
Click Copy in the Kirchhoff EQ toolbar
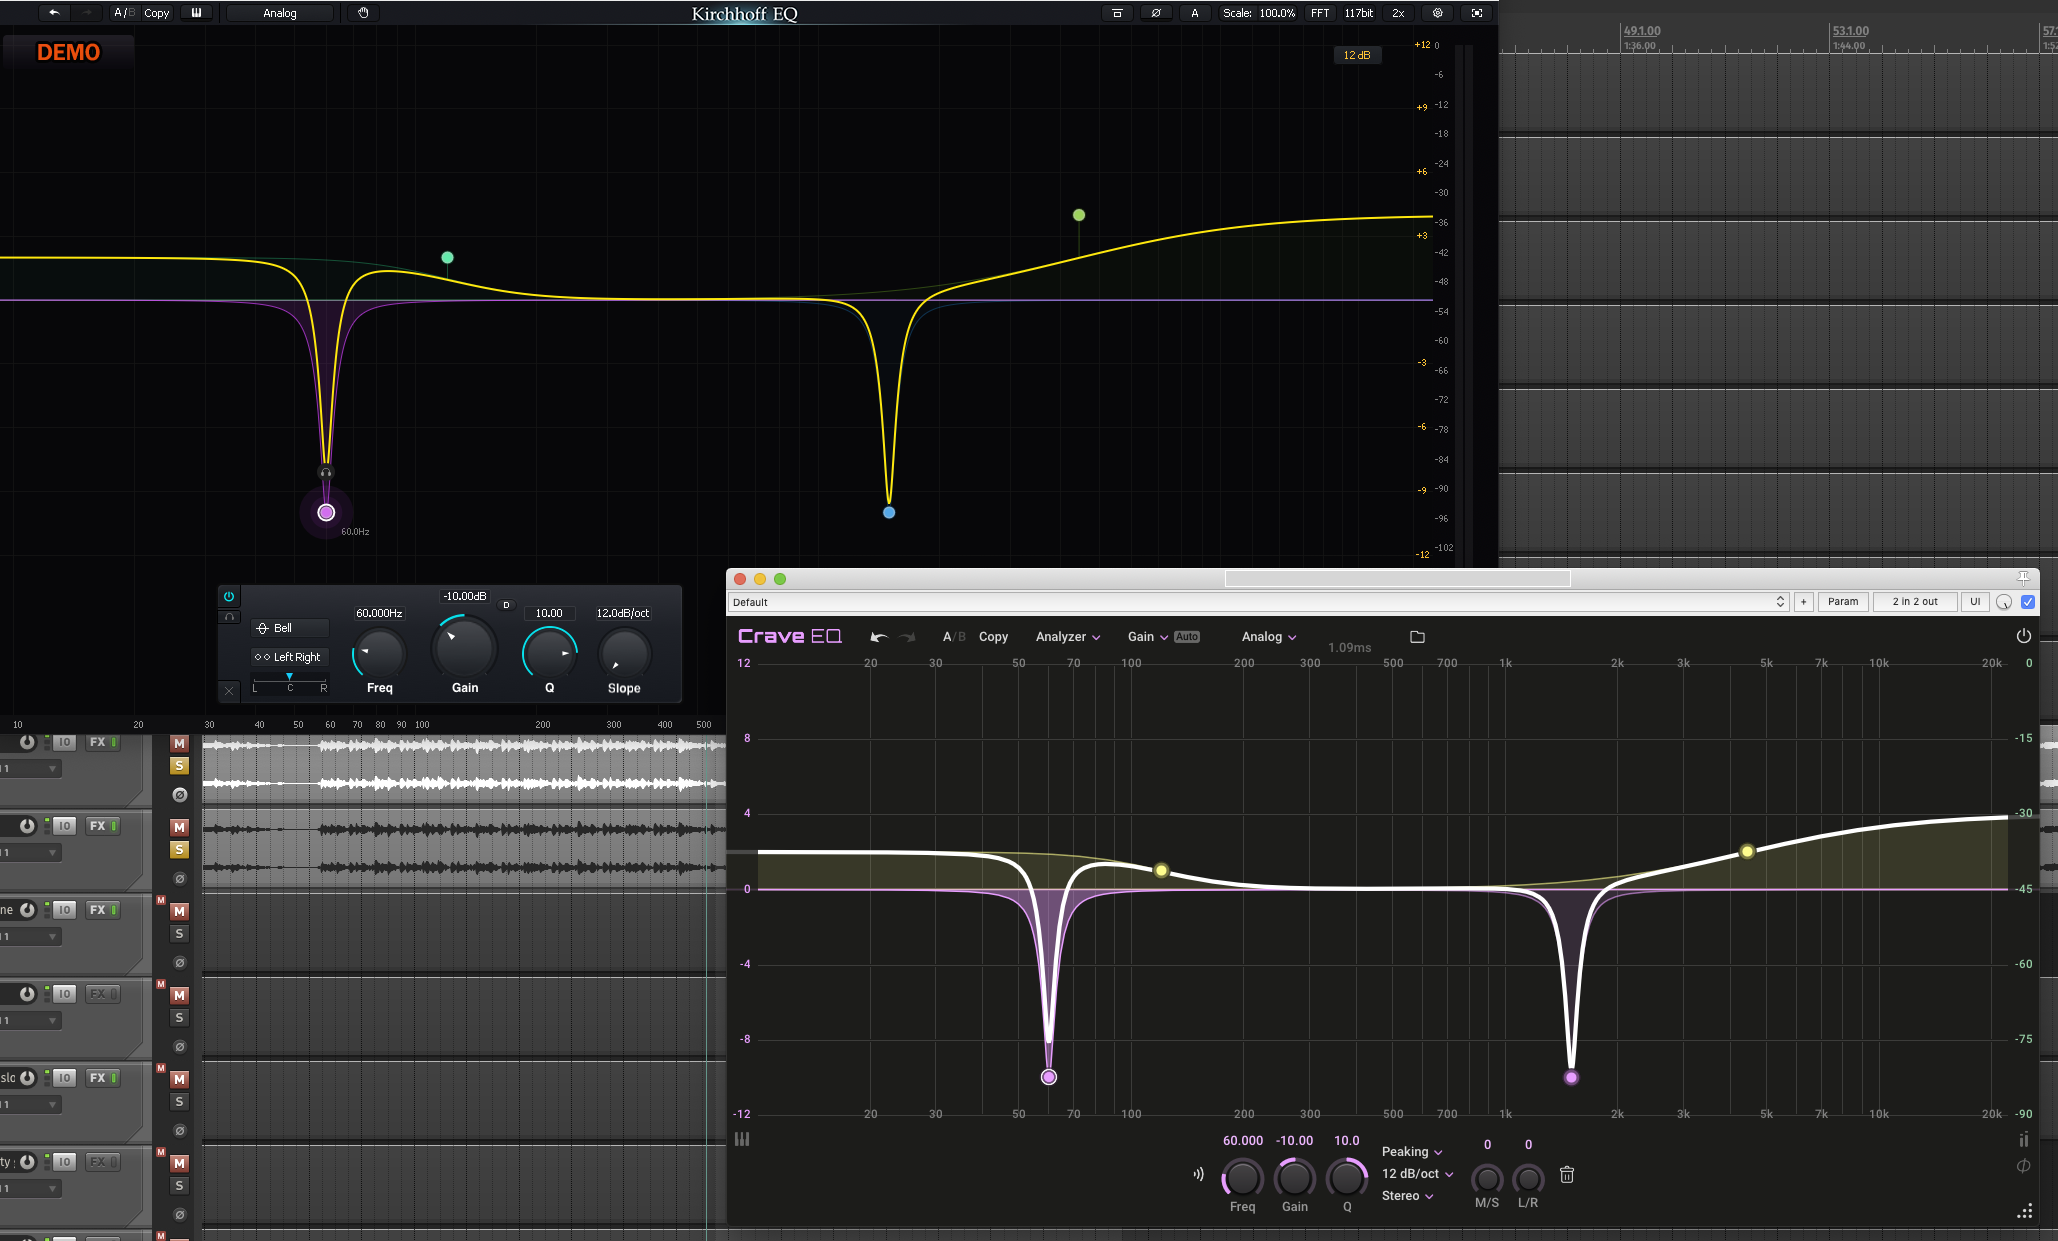coord(157,13)
